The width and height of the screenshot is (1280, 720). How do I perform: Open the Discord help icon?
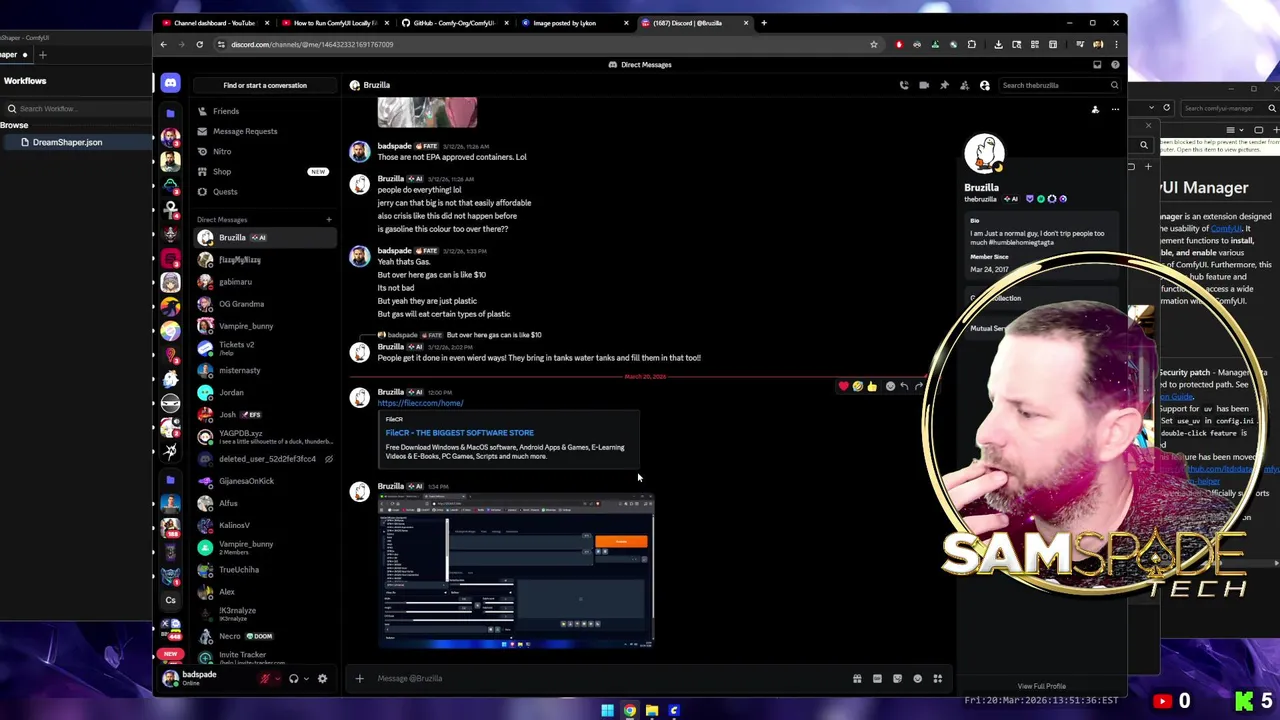point(1115,65)
